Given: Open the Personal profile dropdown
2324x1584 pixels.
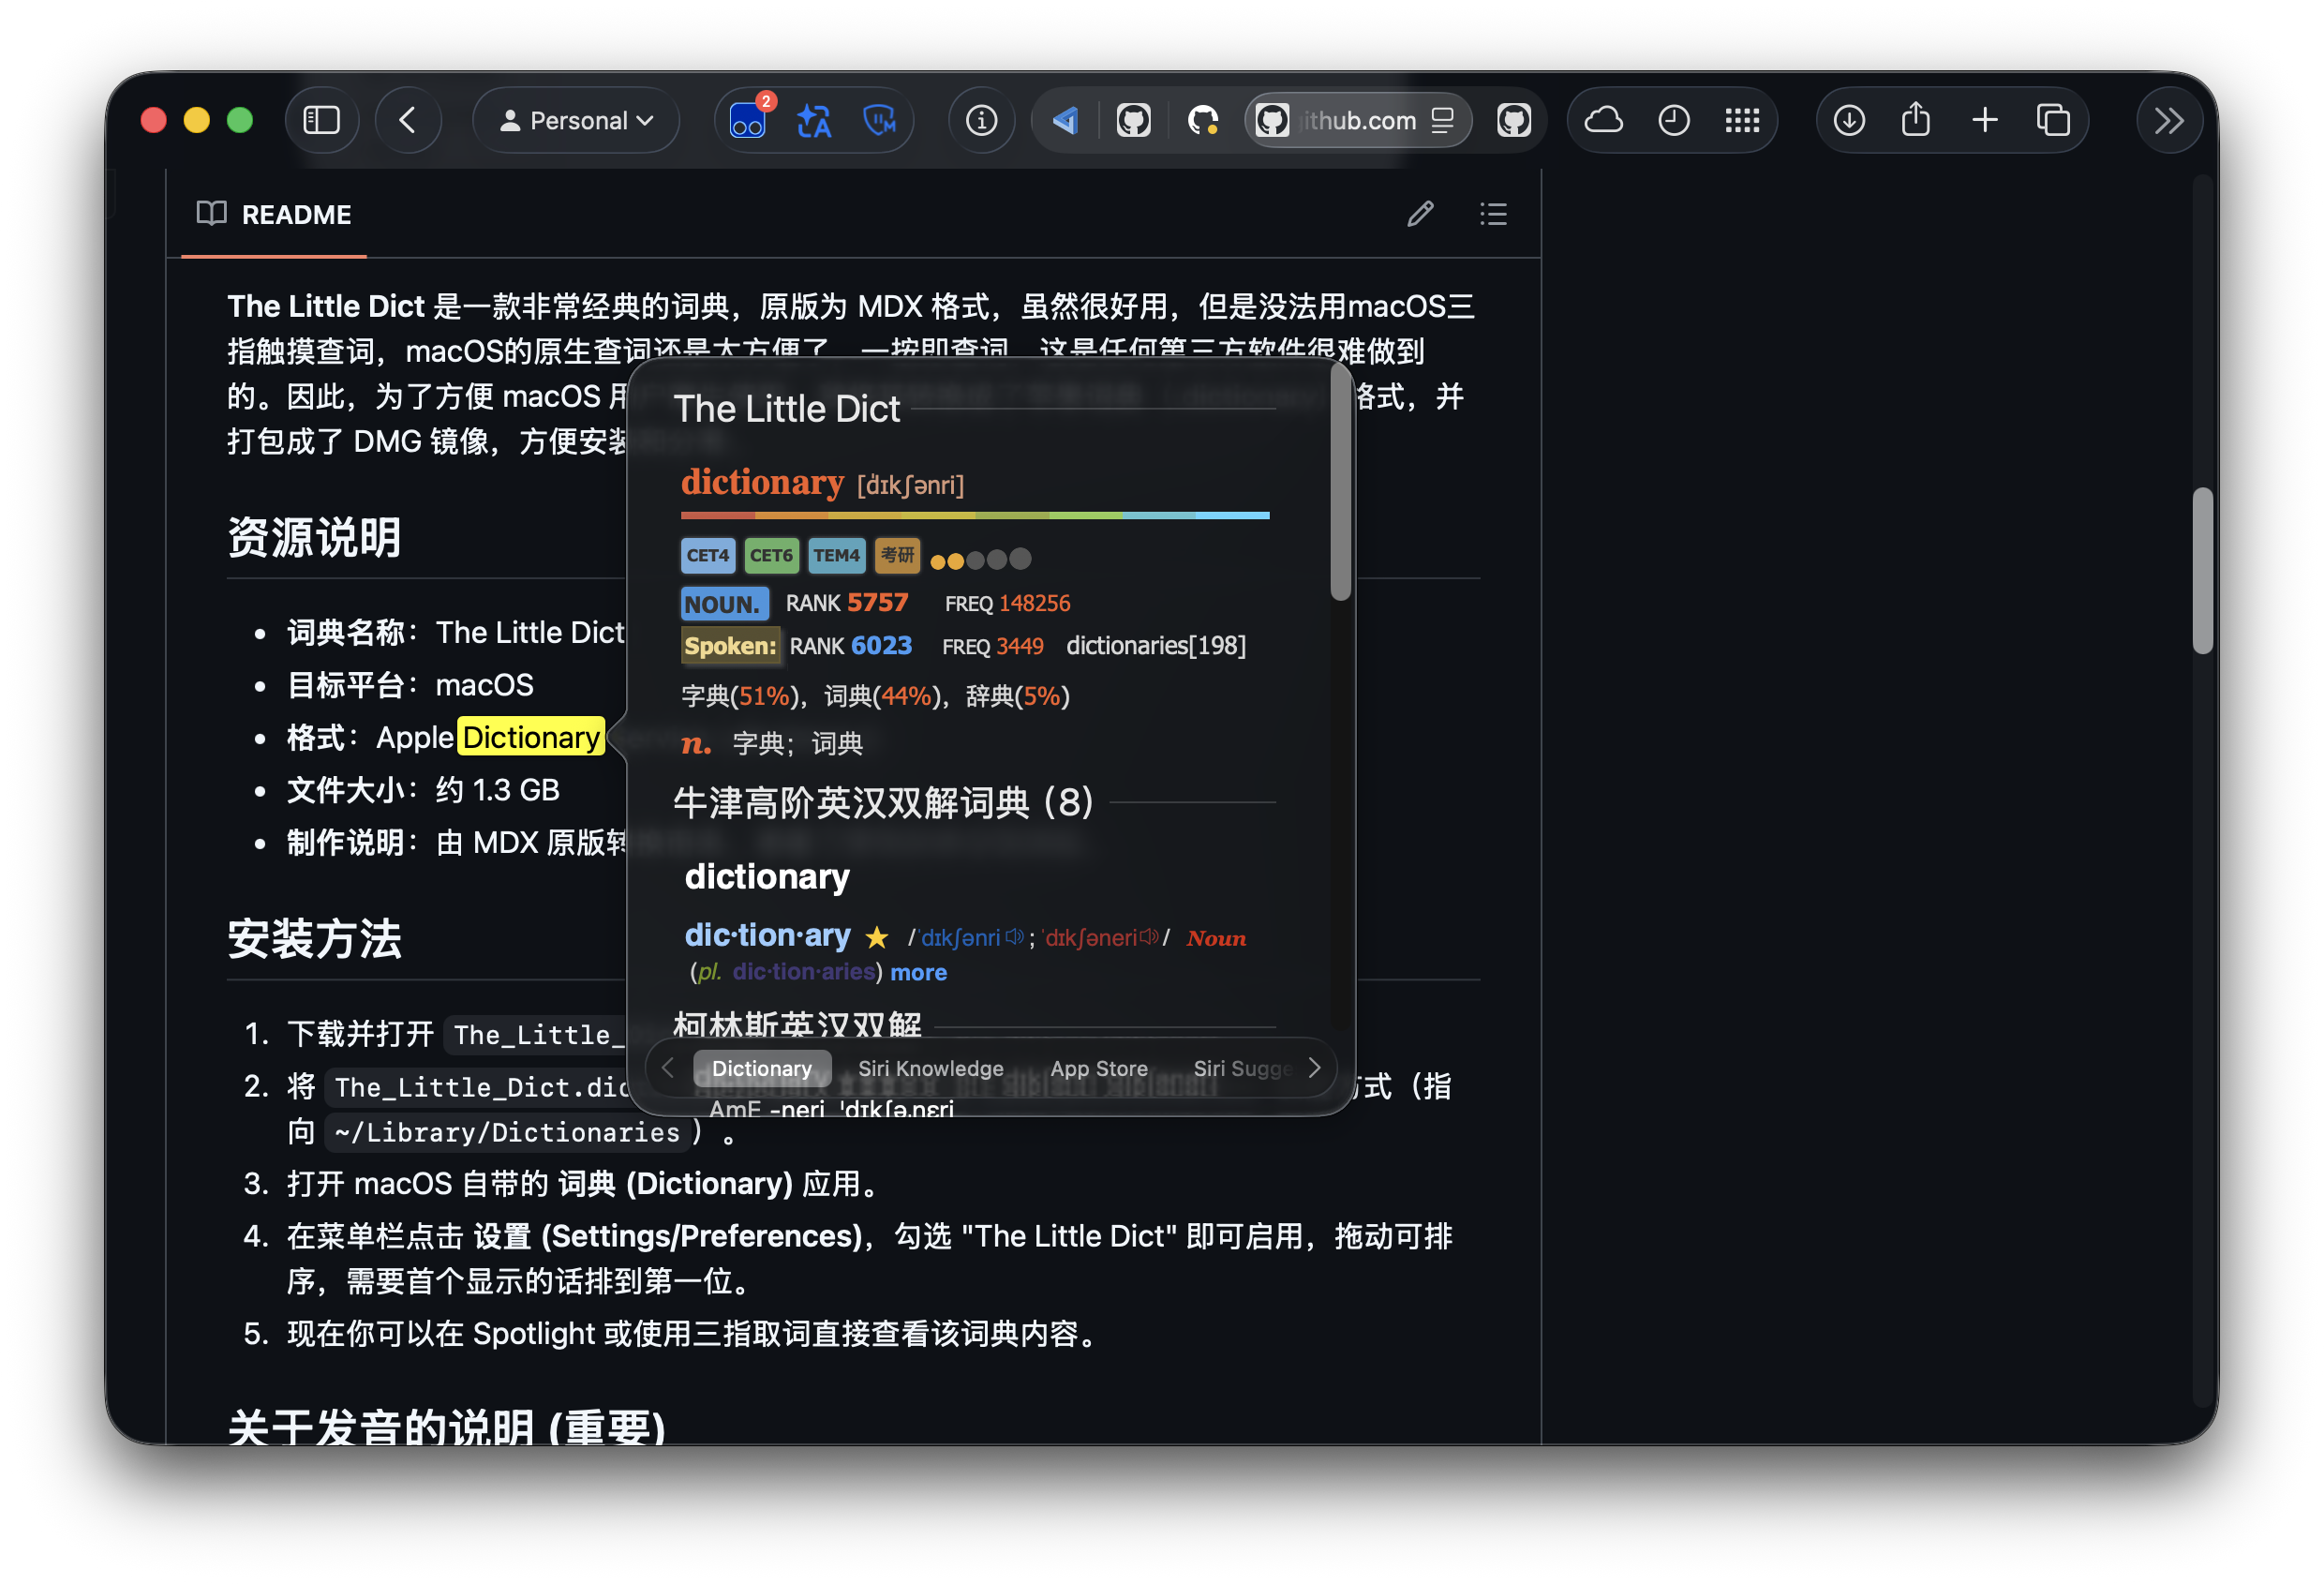Looking at the screenshot, I should [576, 120].
